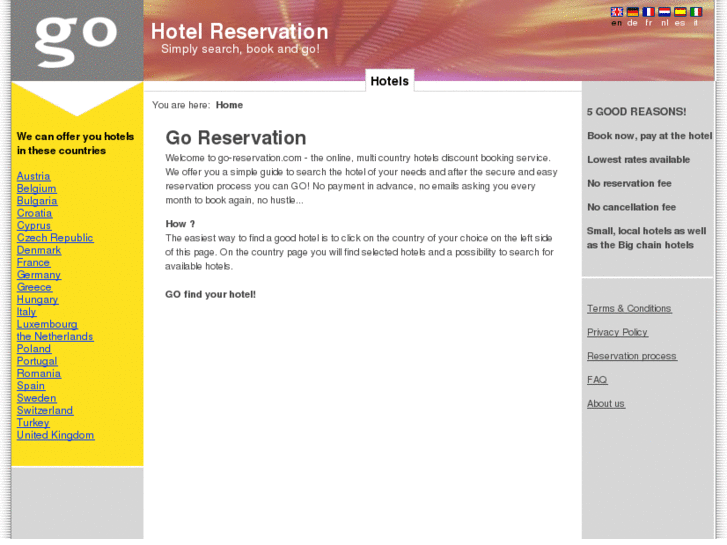Viewport: 727px width, 545px height.
Task: Open the FAQ link
Action: coord(597,379)
